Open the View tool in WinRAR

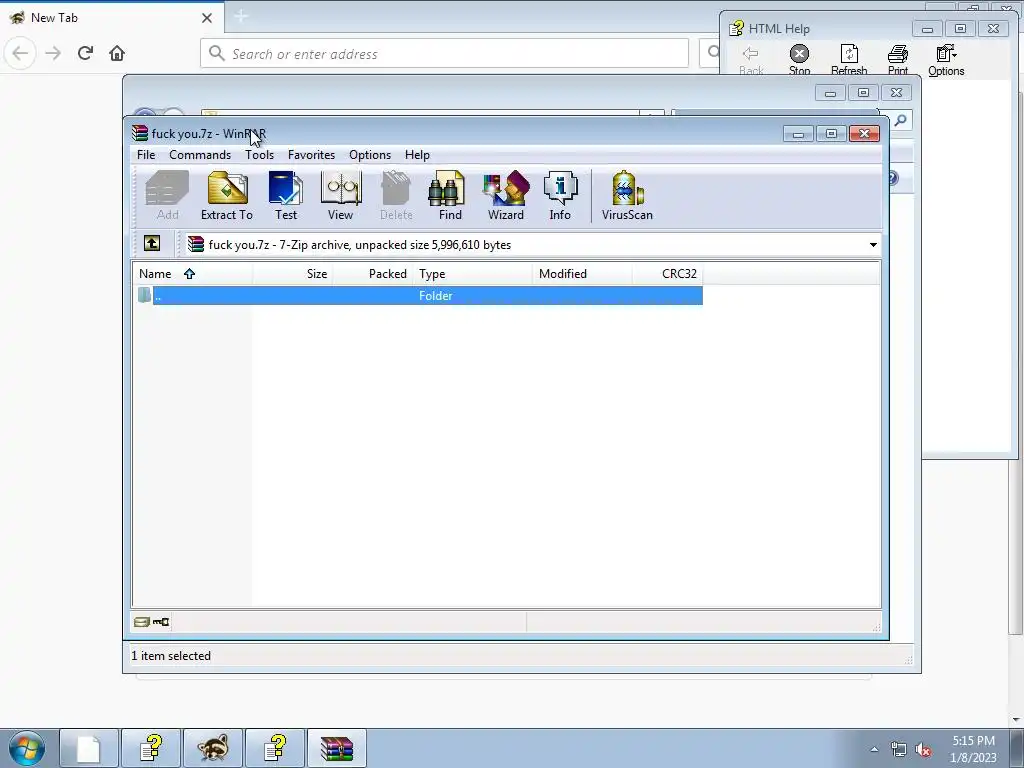click(340, 195)
